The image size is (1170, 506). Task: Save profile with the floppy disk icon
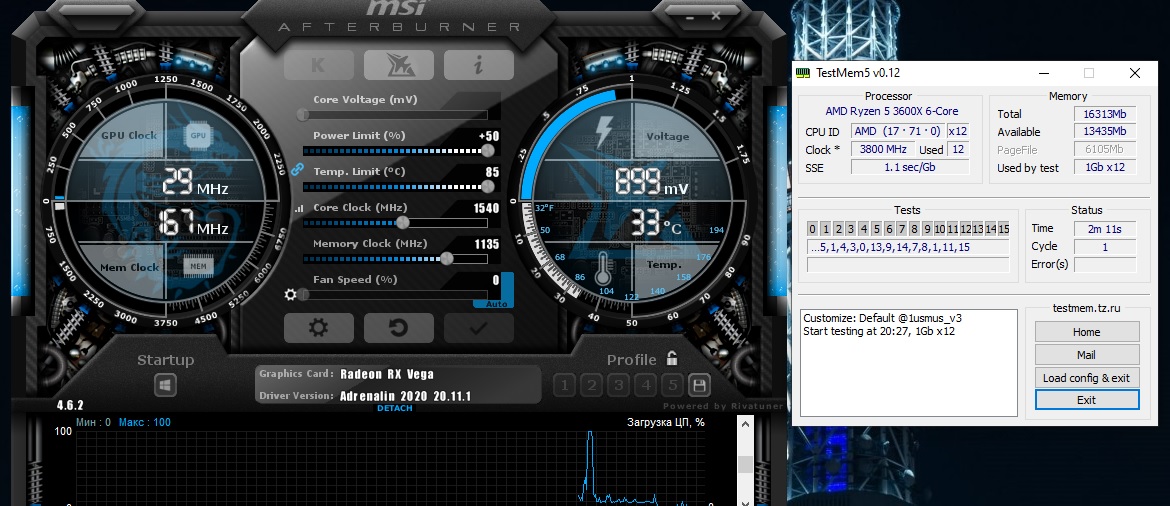699,385
